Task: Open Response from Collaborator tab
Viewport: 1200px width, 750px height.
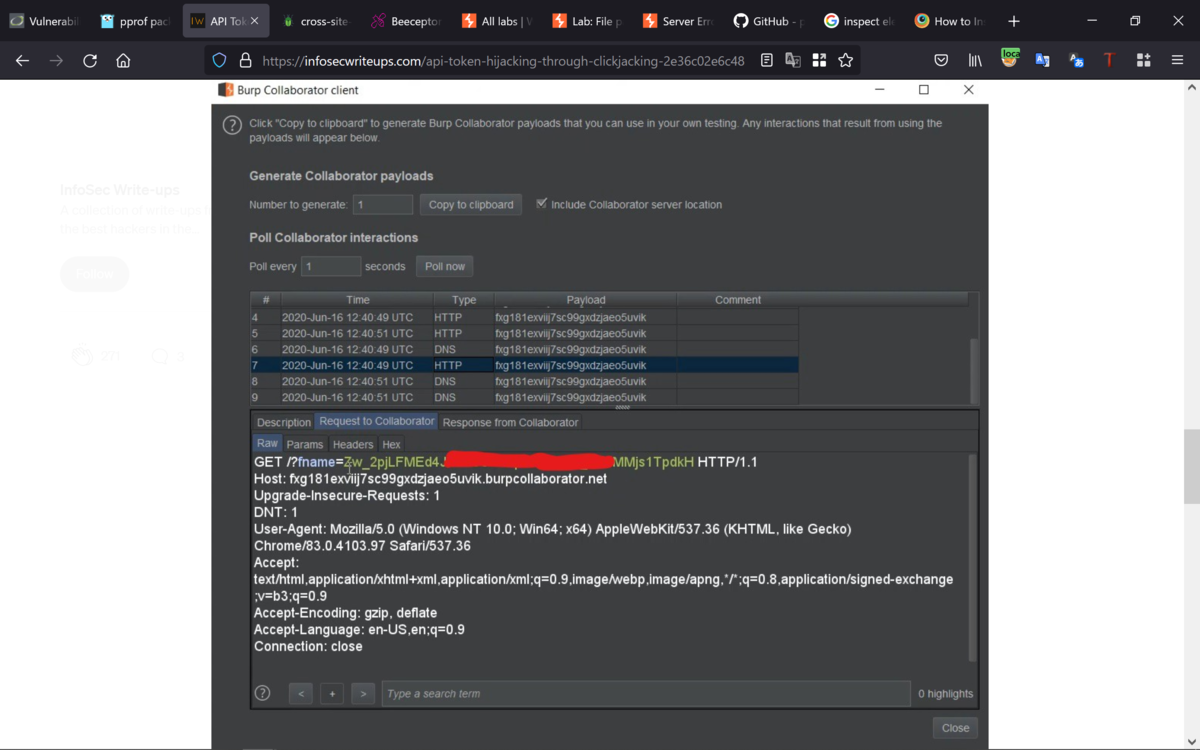Action: click(x=510, y=422)
